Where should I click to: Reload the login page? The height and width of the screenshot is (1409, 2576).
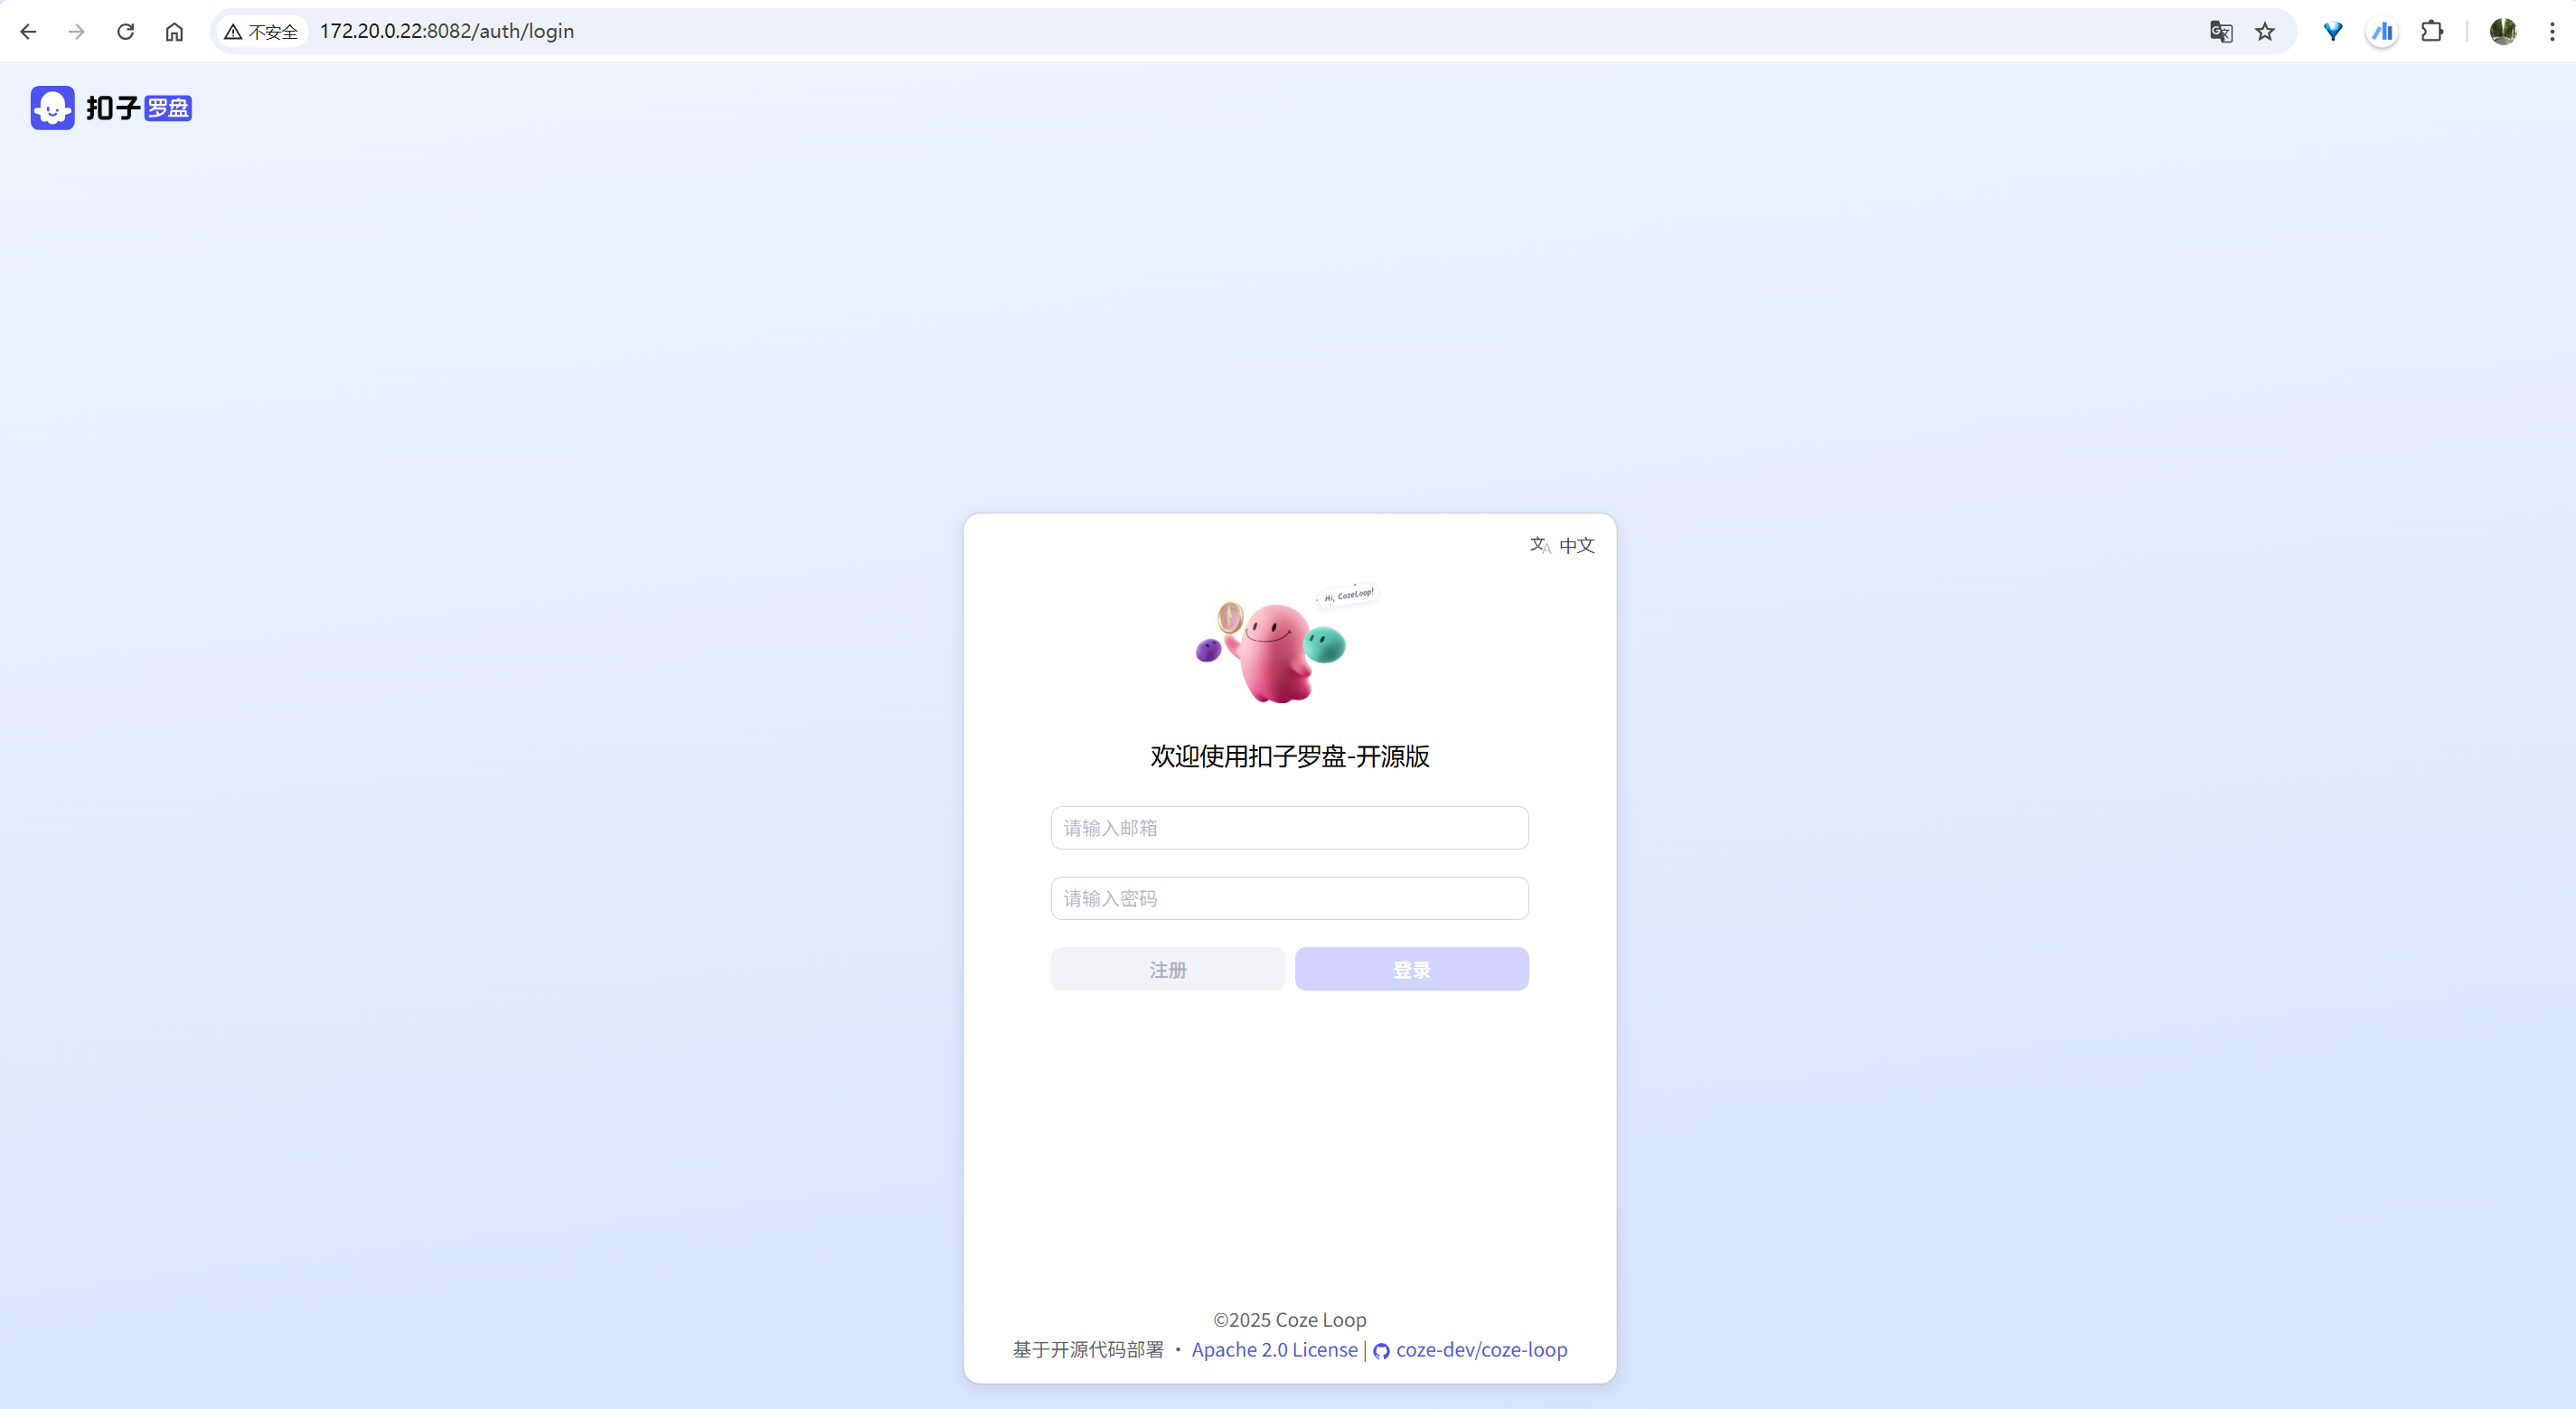pyautogui.click(x=125, y=31)
